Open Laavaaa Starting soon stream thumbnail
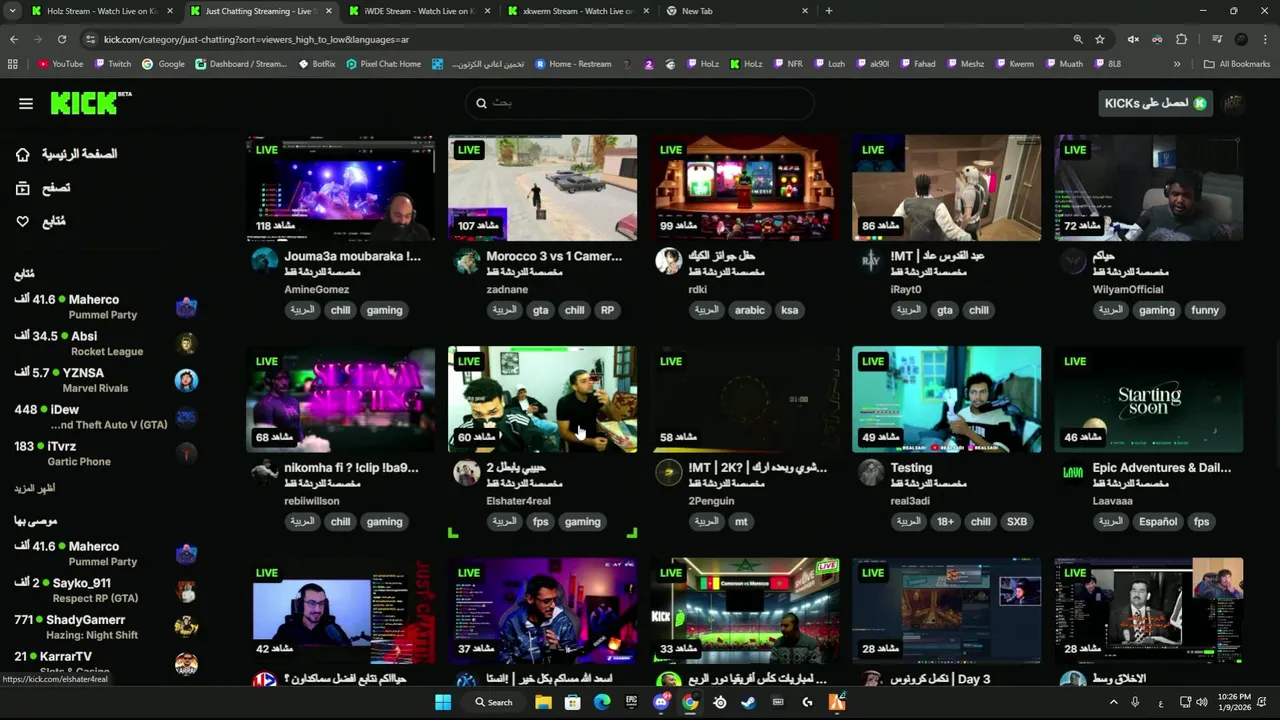 pyautogui.click(x=1148, y=399)
